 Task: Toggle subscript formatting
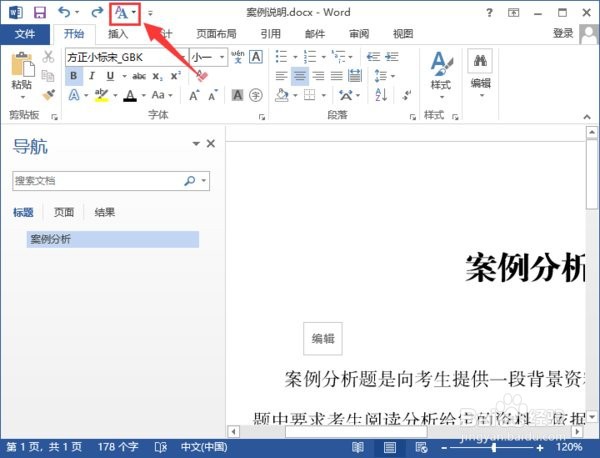coord(157,76)
